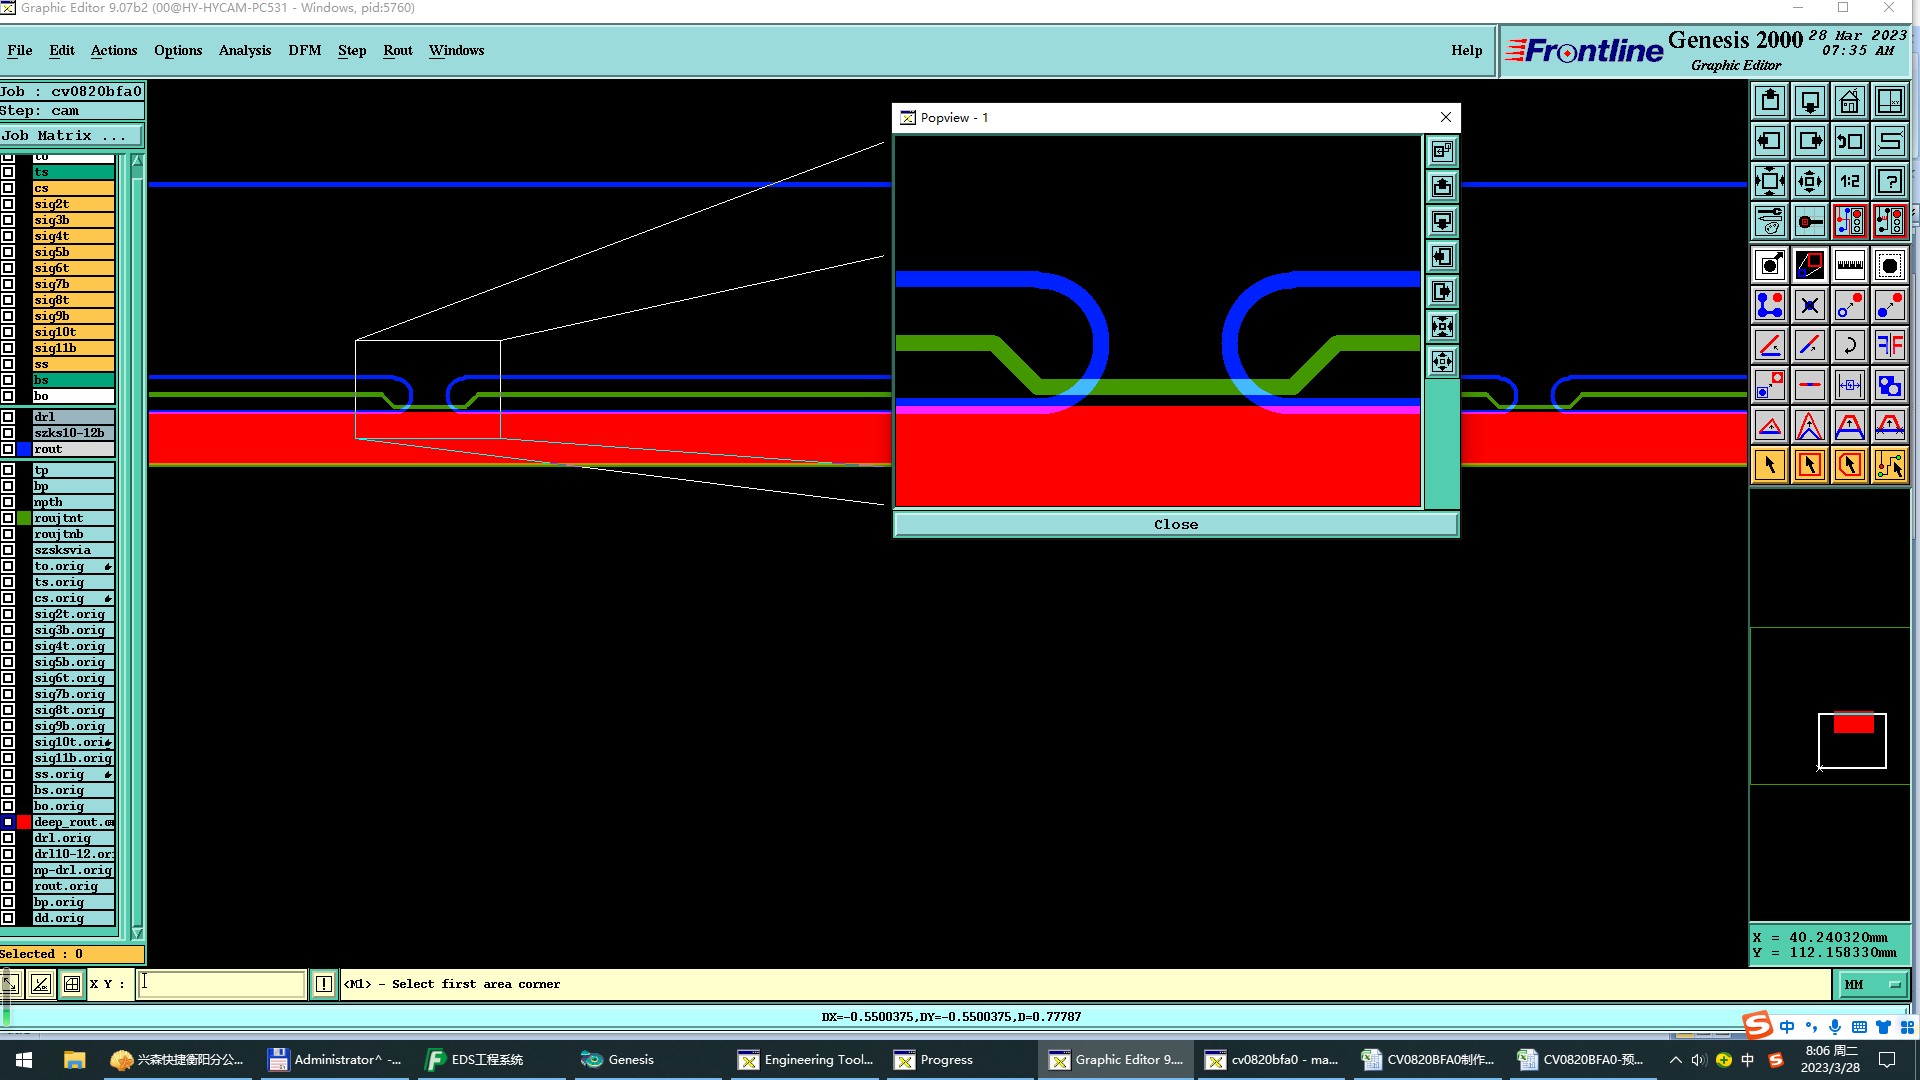Image resolution: width=1920 pixels, height=1080 pixels.
Task: Select the mirror feature tool
Action: click(1889, 345)
